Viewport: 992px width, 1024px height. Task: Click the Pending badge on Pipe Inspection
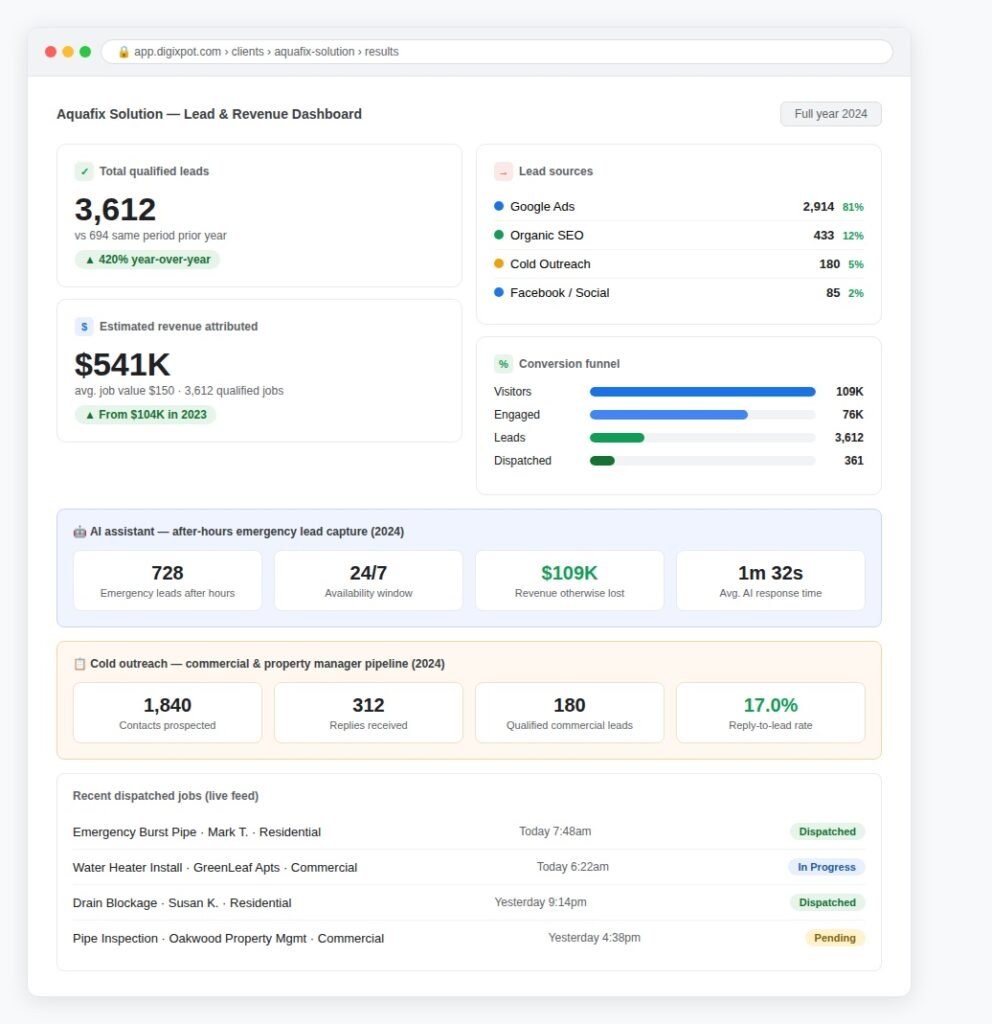pos(835,938)
